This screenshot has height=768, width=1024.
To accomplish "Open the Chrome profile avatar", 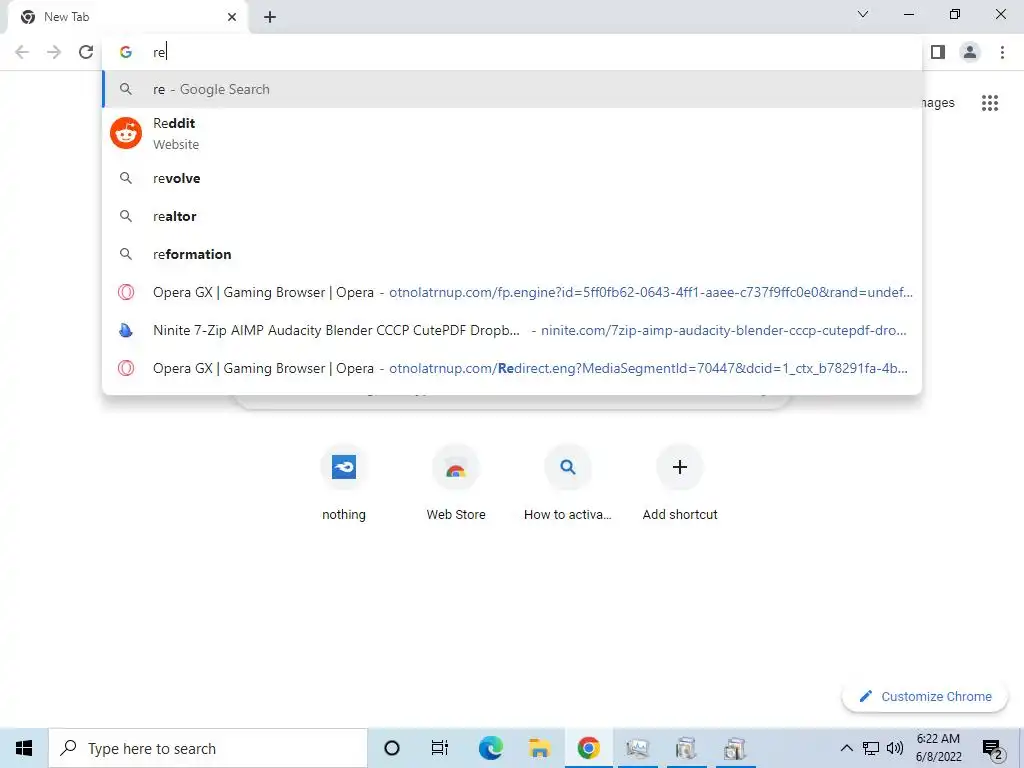I will click(970, 52).
